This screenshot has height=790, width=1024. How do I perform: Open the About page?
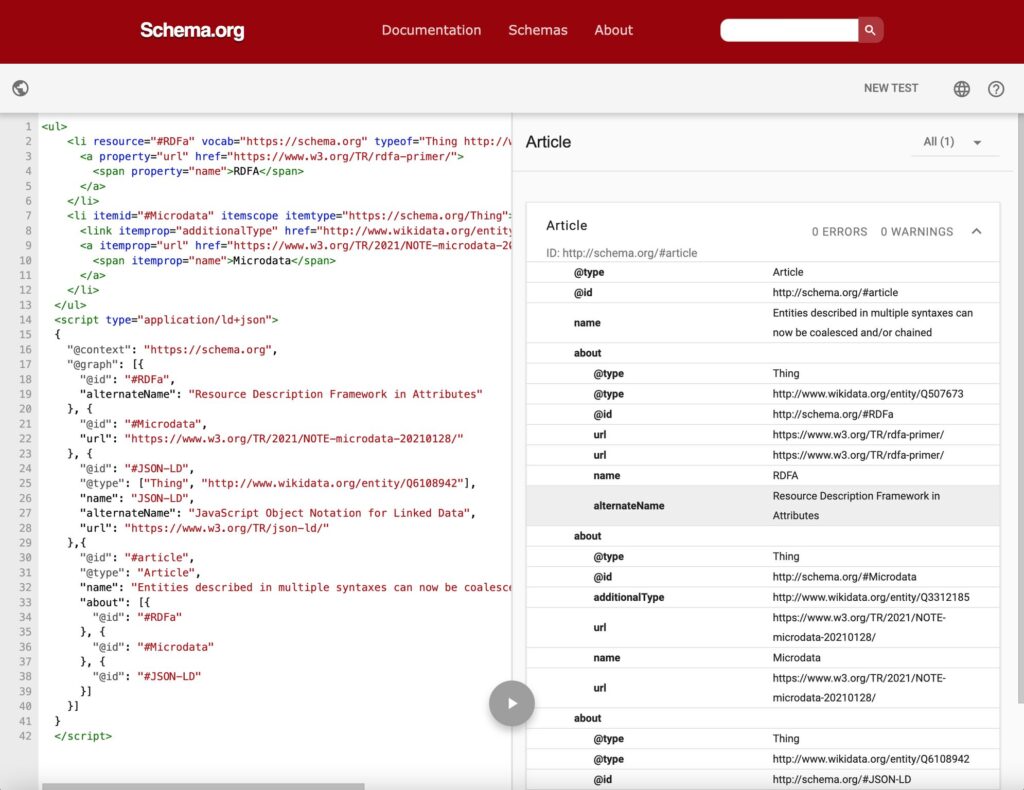pos(613,30)
